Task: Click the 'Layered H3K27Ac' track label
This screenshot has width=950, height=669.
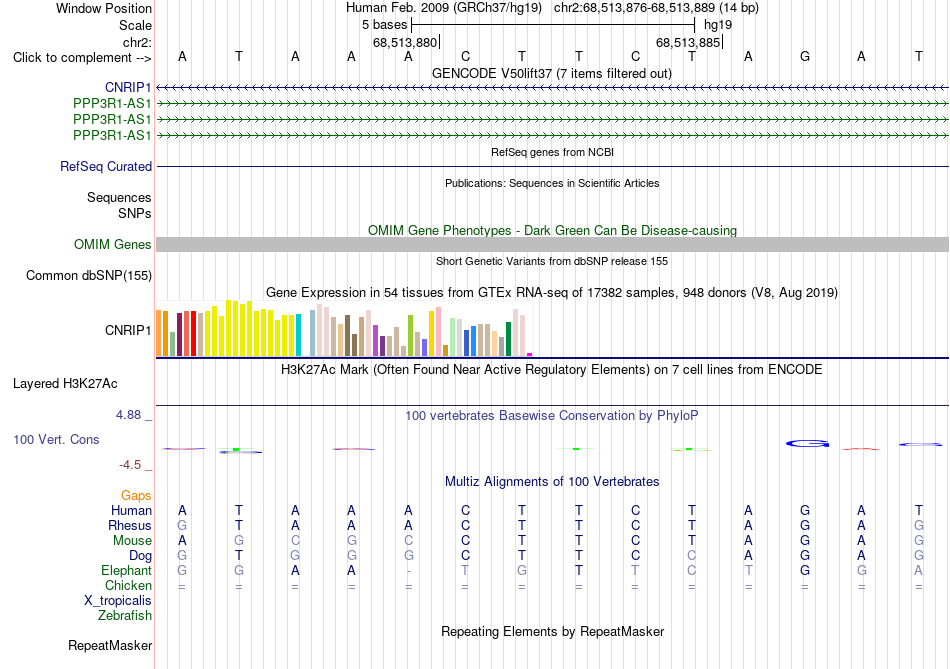Action: point(65,384)
